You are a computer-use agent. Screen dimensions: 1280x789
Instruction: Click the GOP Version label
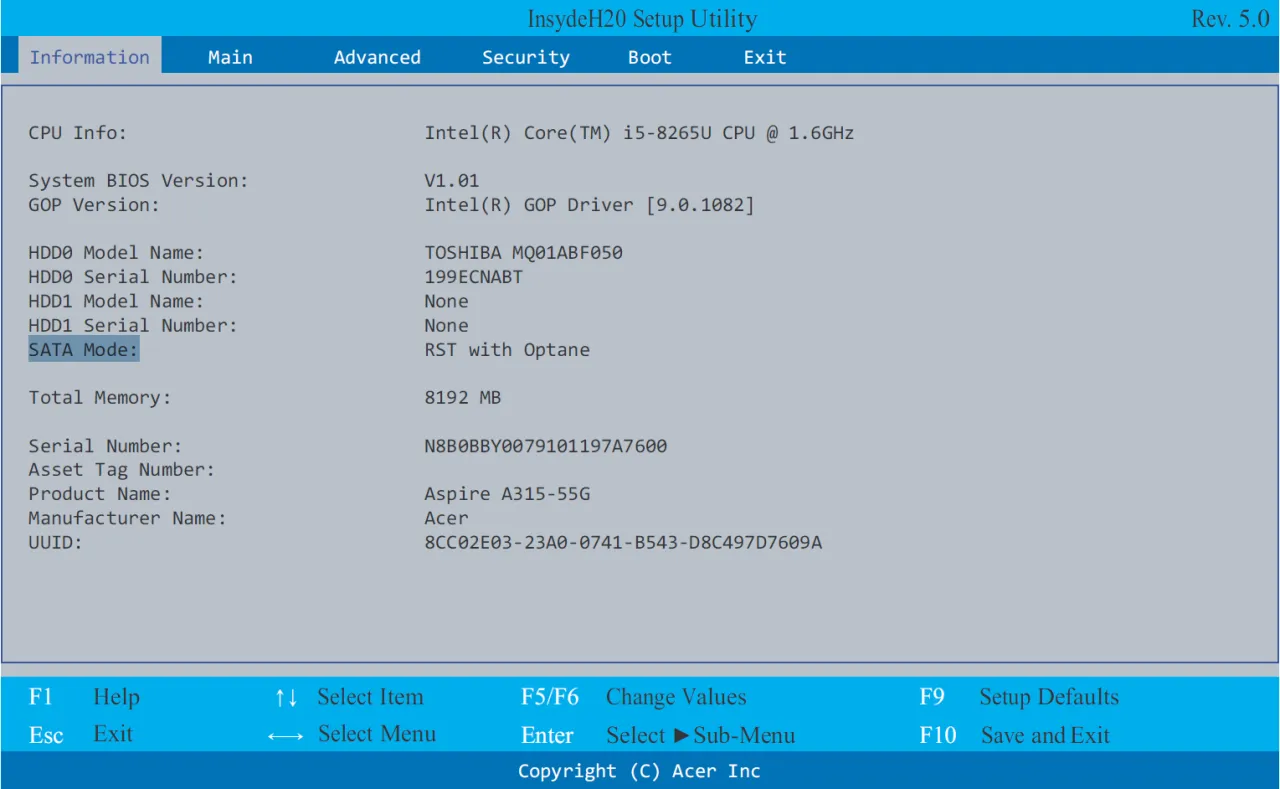coord(94,205)
